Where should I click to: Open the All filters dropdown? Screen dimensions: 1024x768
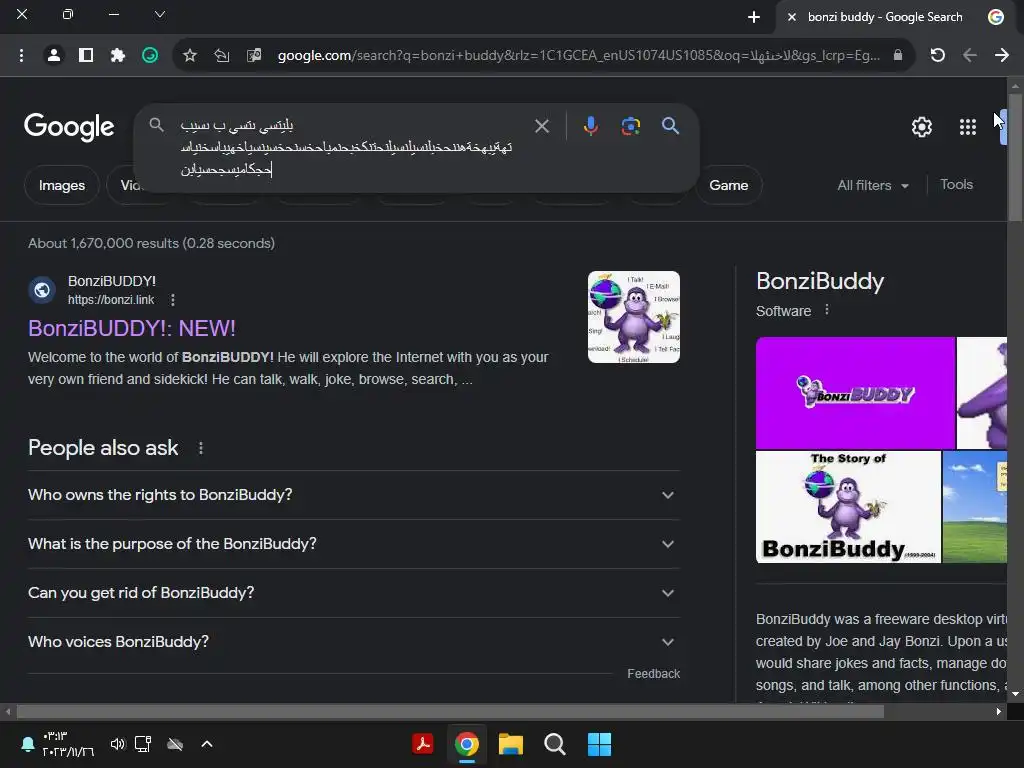pyautogui.click(x=873, y=185)
